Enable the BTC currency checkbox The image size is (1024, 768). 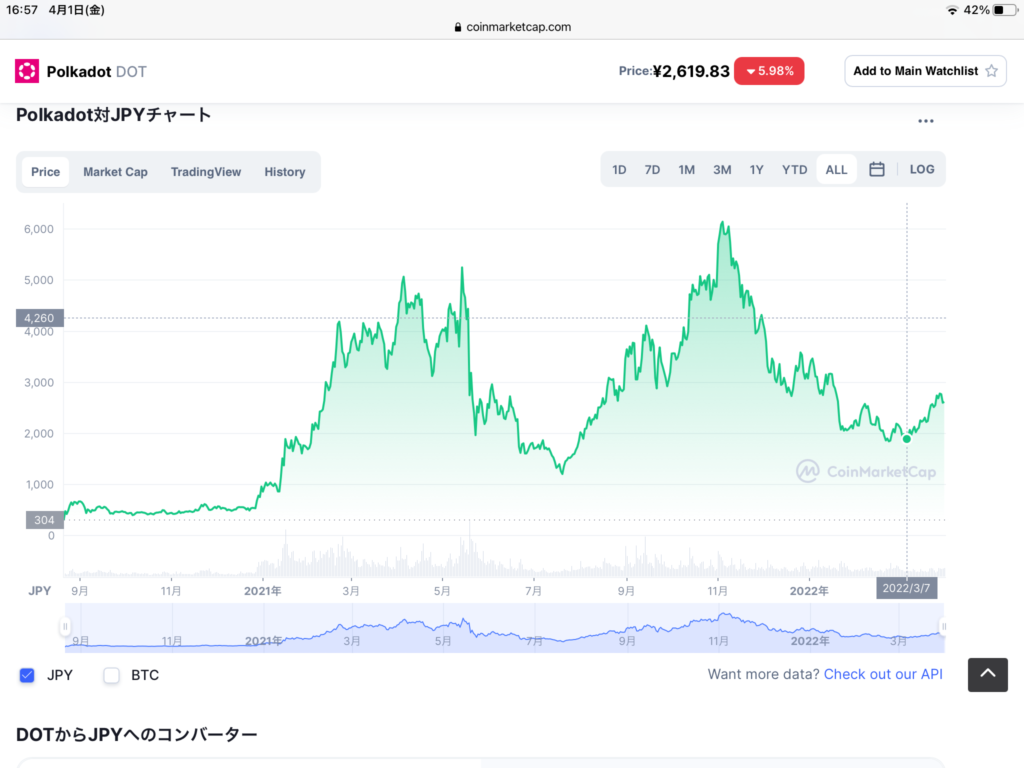coord(112,675)
